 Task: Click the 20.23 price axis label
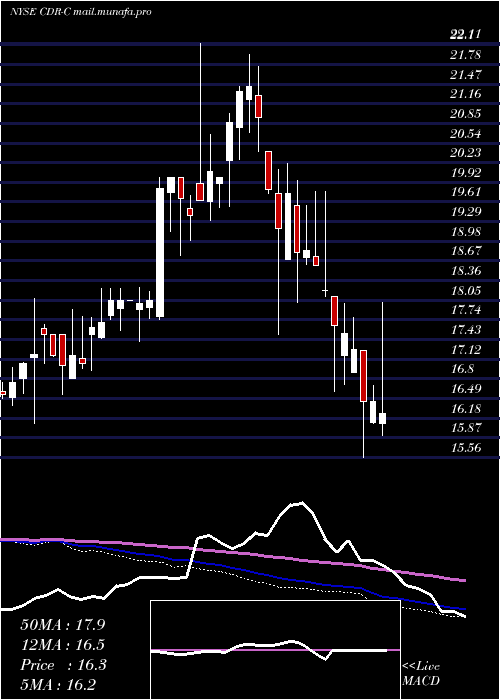point(466,153)
